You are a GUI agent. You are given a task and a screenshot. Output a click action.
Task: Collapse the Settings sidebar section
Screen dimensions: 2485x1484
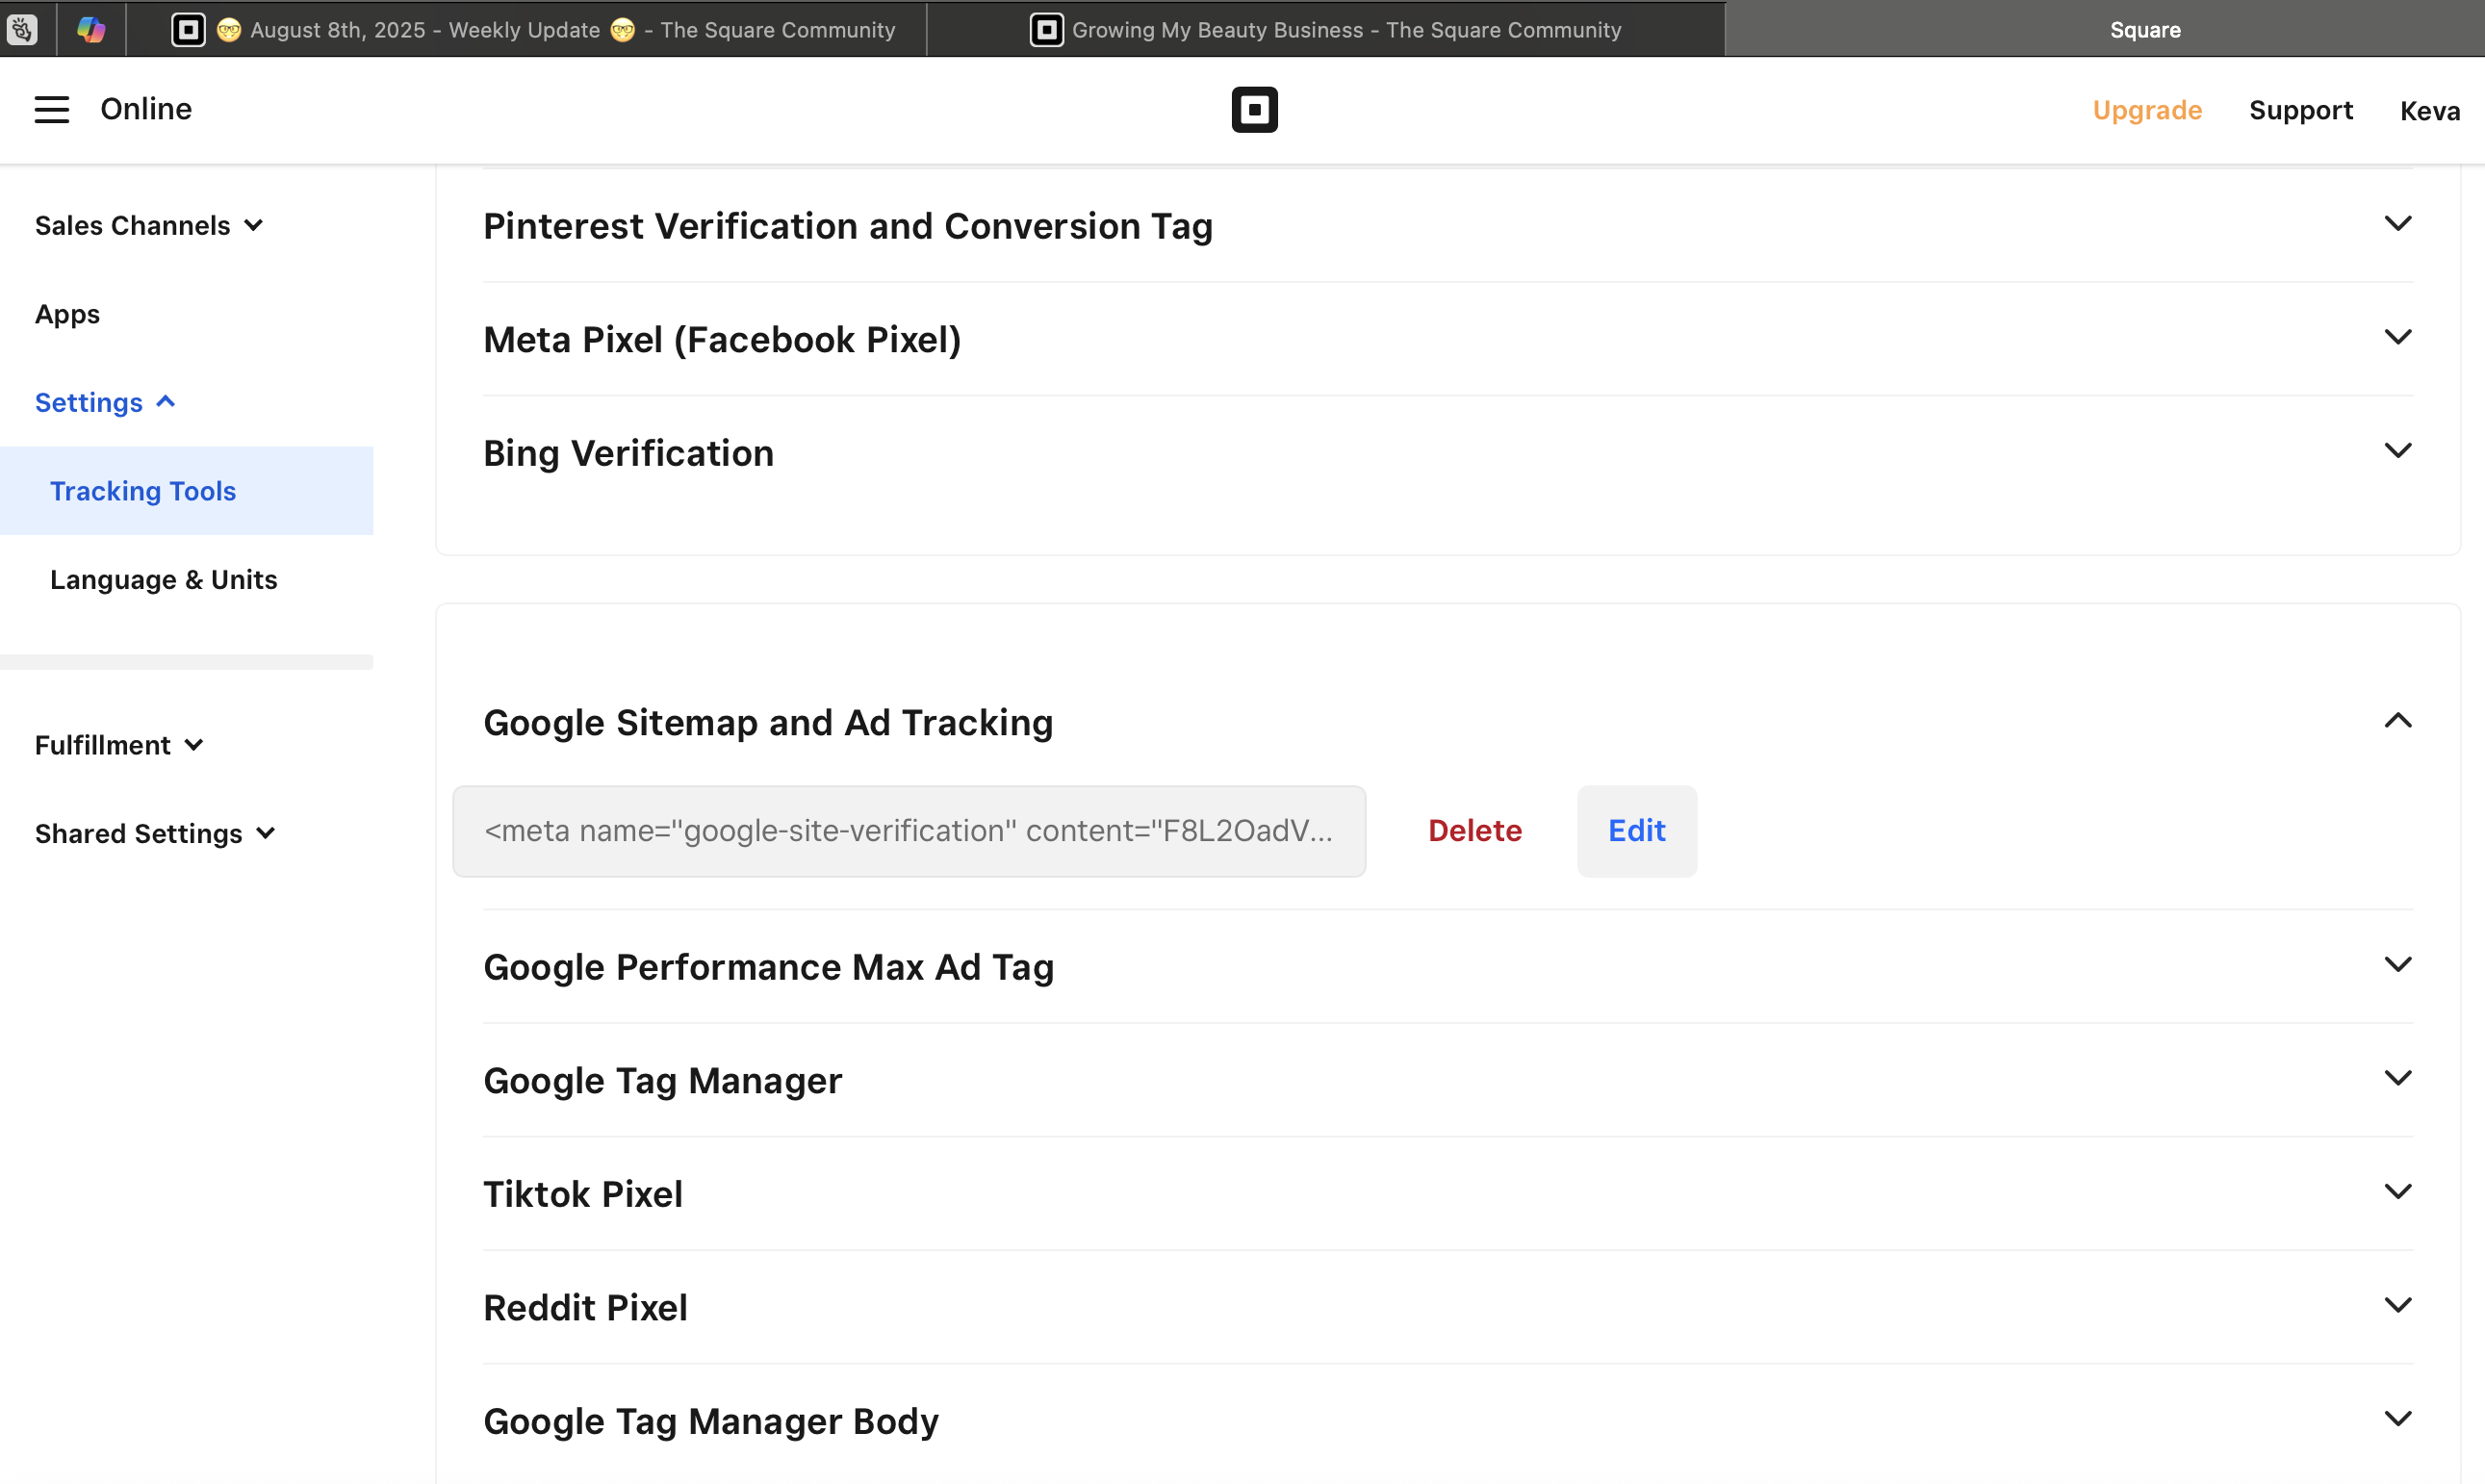pyautogui.click(x=105, y=402)
